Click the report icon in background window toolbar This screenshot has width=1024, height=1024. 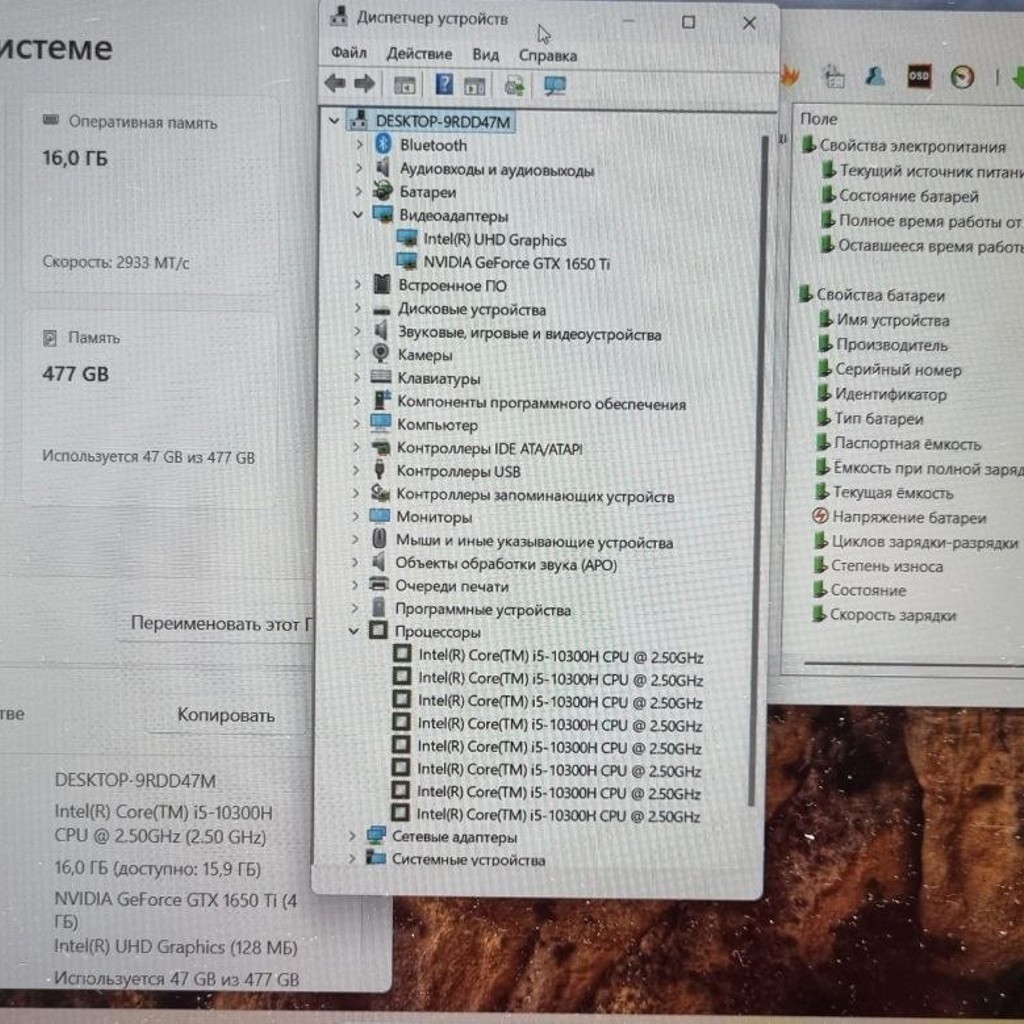click(833, 76)
